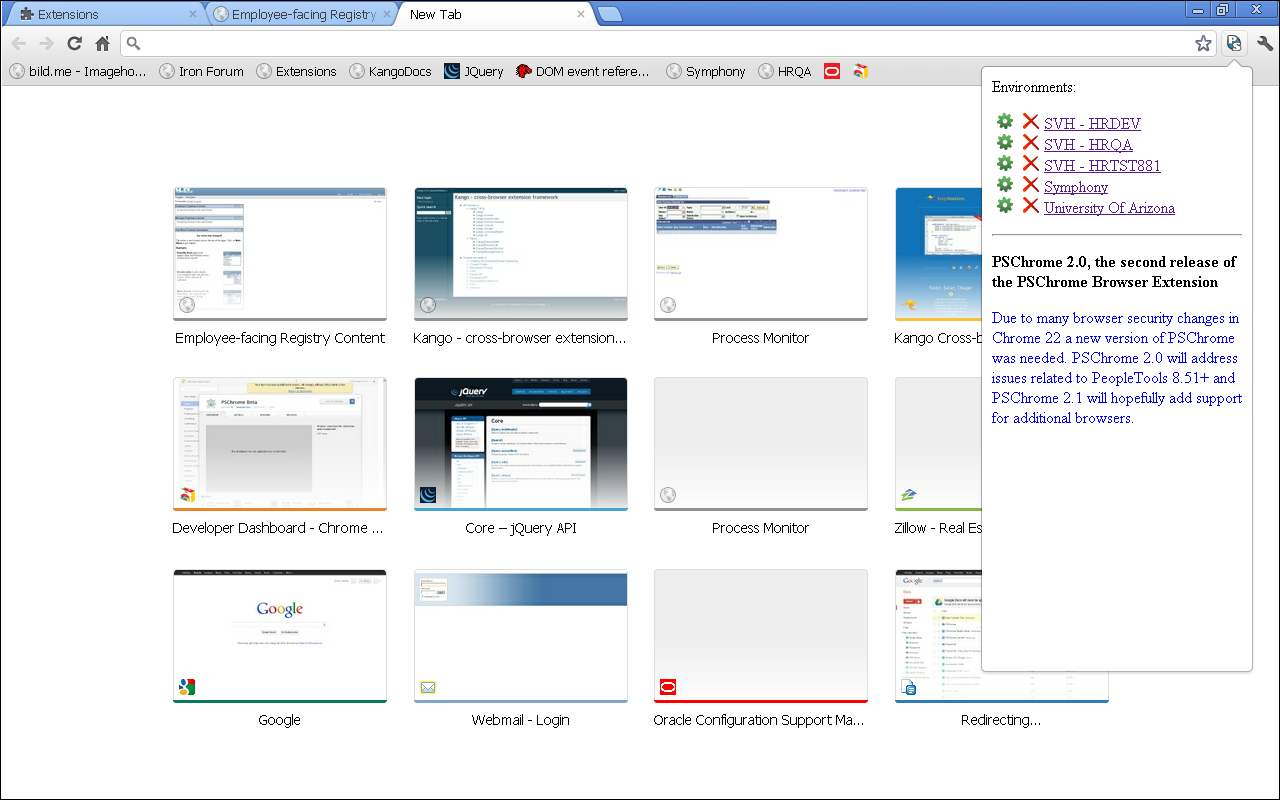Delete SVH - HRQA with red X icon
Image resolution: width=1280 pixels, height=800 pixels.
pos(1031,143)
